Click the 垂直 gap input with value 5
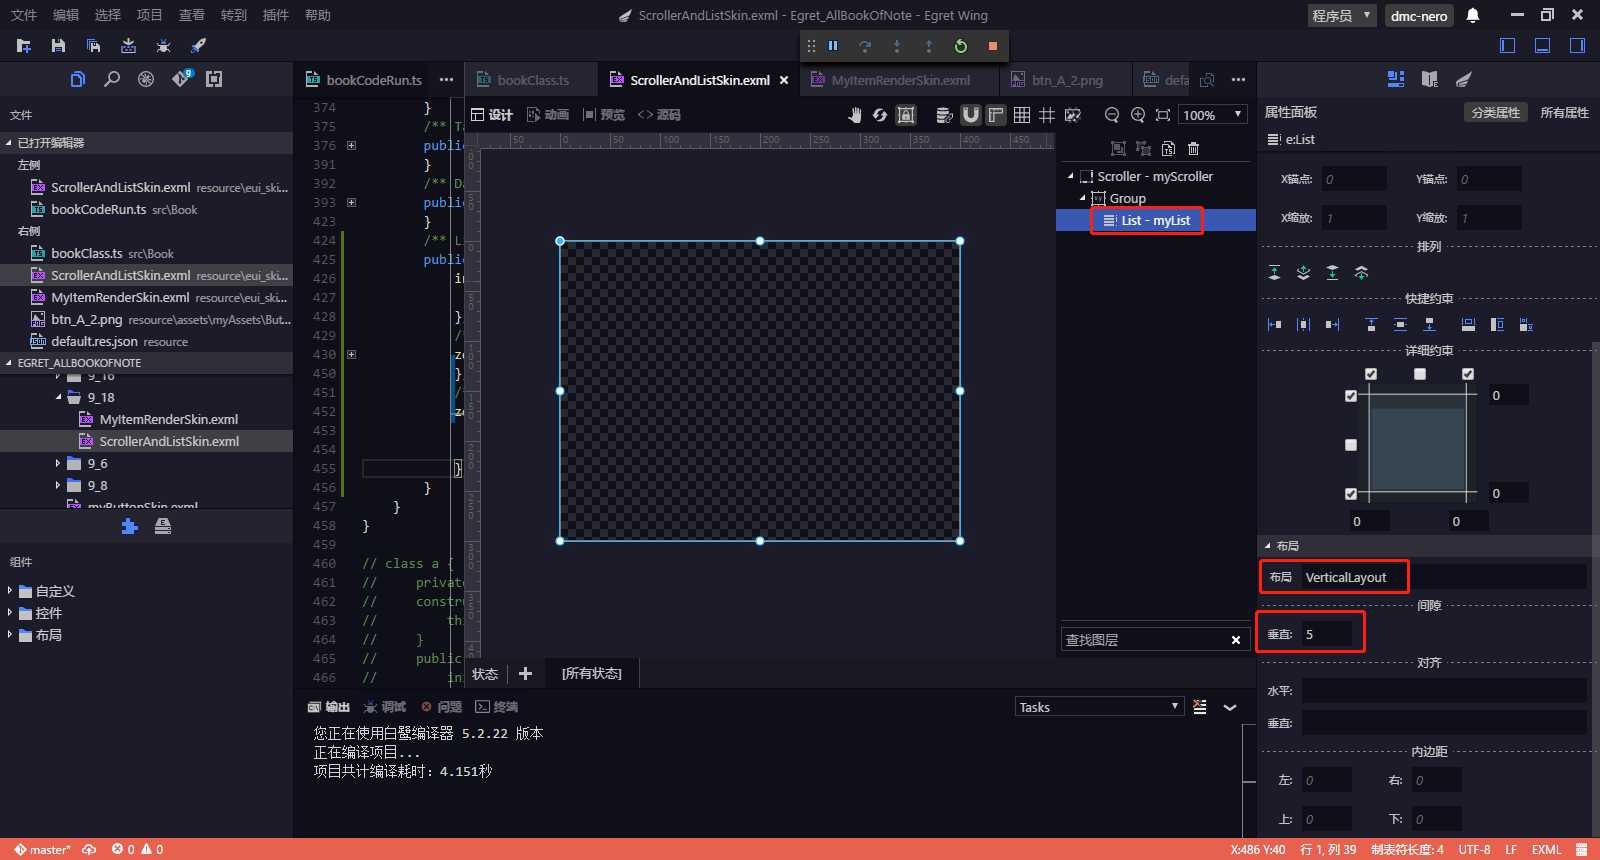 point(1326,634)
